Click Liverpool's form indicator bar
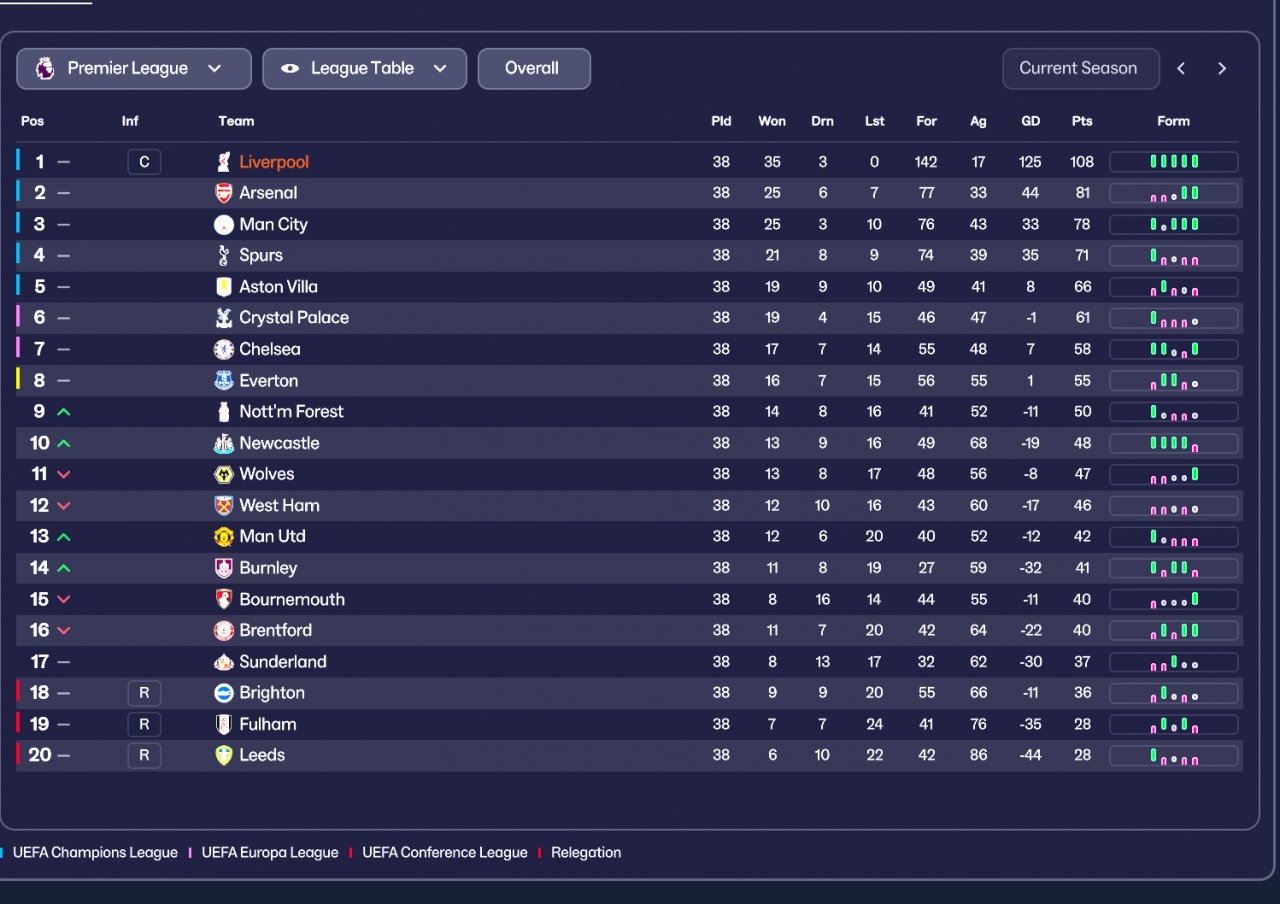This screenshot has height=904, width=1280. coord(1173,162)
